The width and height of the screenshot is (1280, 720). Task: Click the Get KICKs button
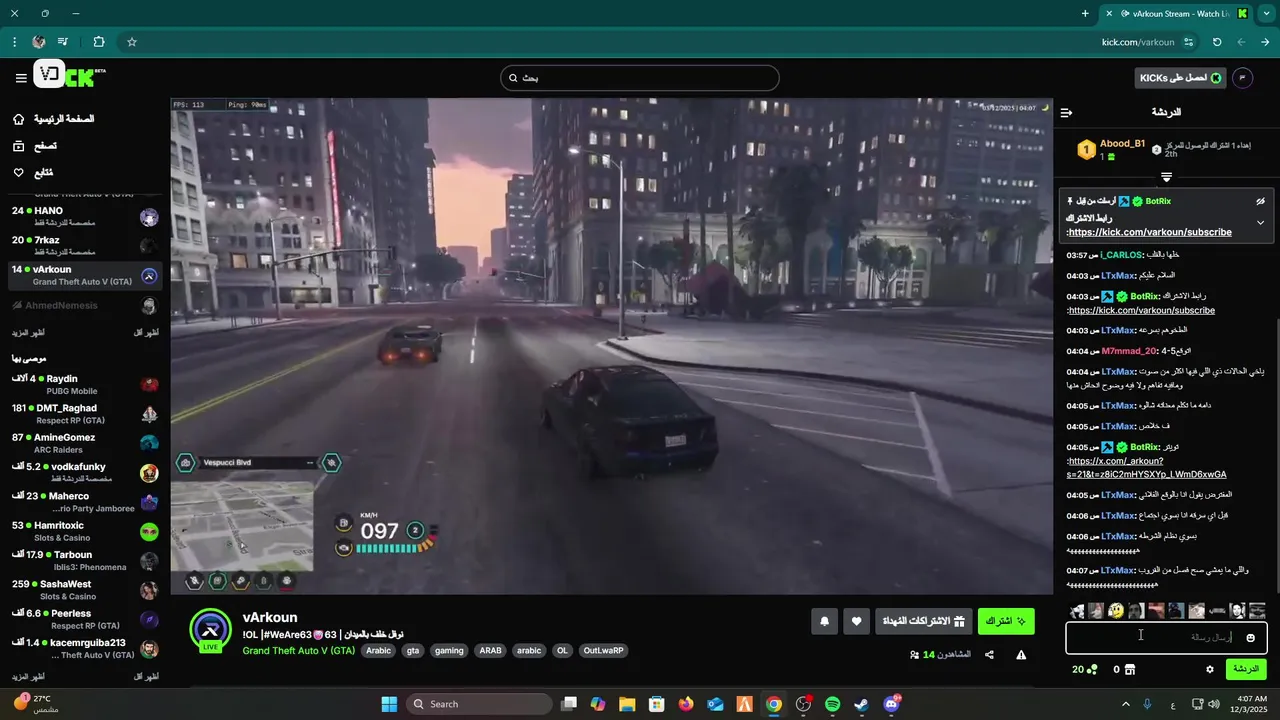tap(1181, 78)
